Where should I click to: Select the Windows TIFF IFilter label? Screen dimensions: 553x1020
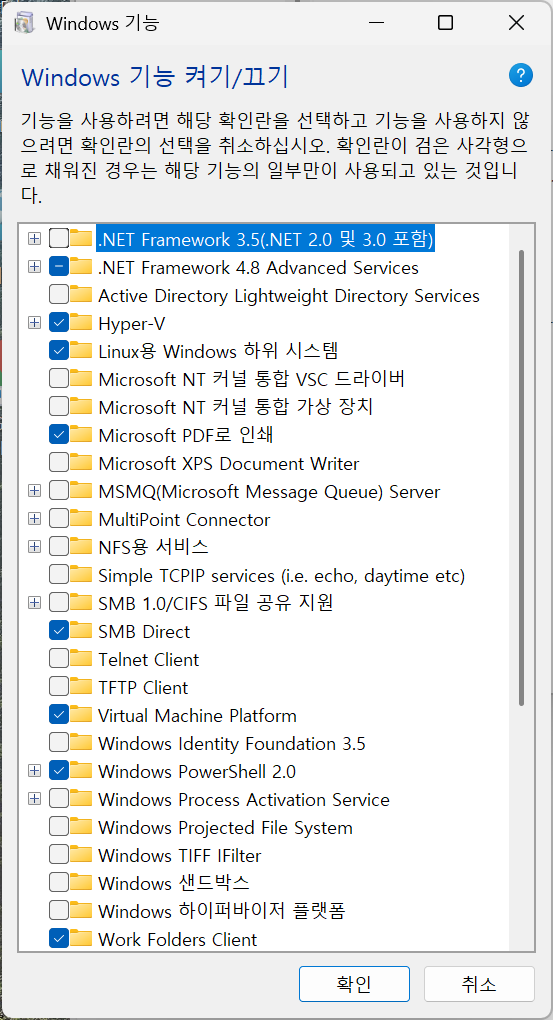(x=180, y=855)
